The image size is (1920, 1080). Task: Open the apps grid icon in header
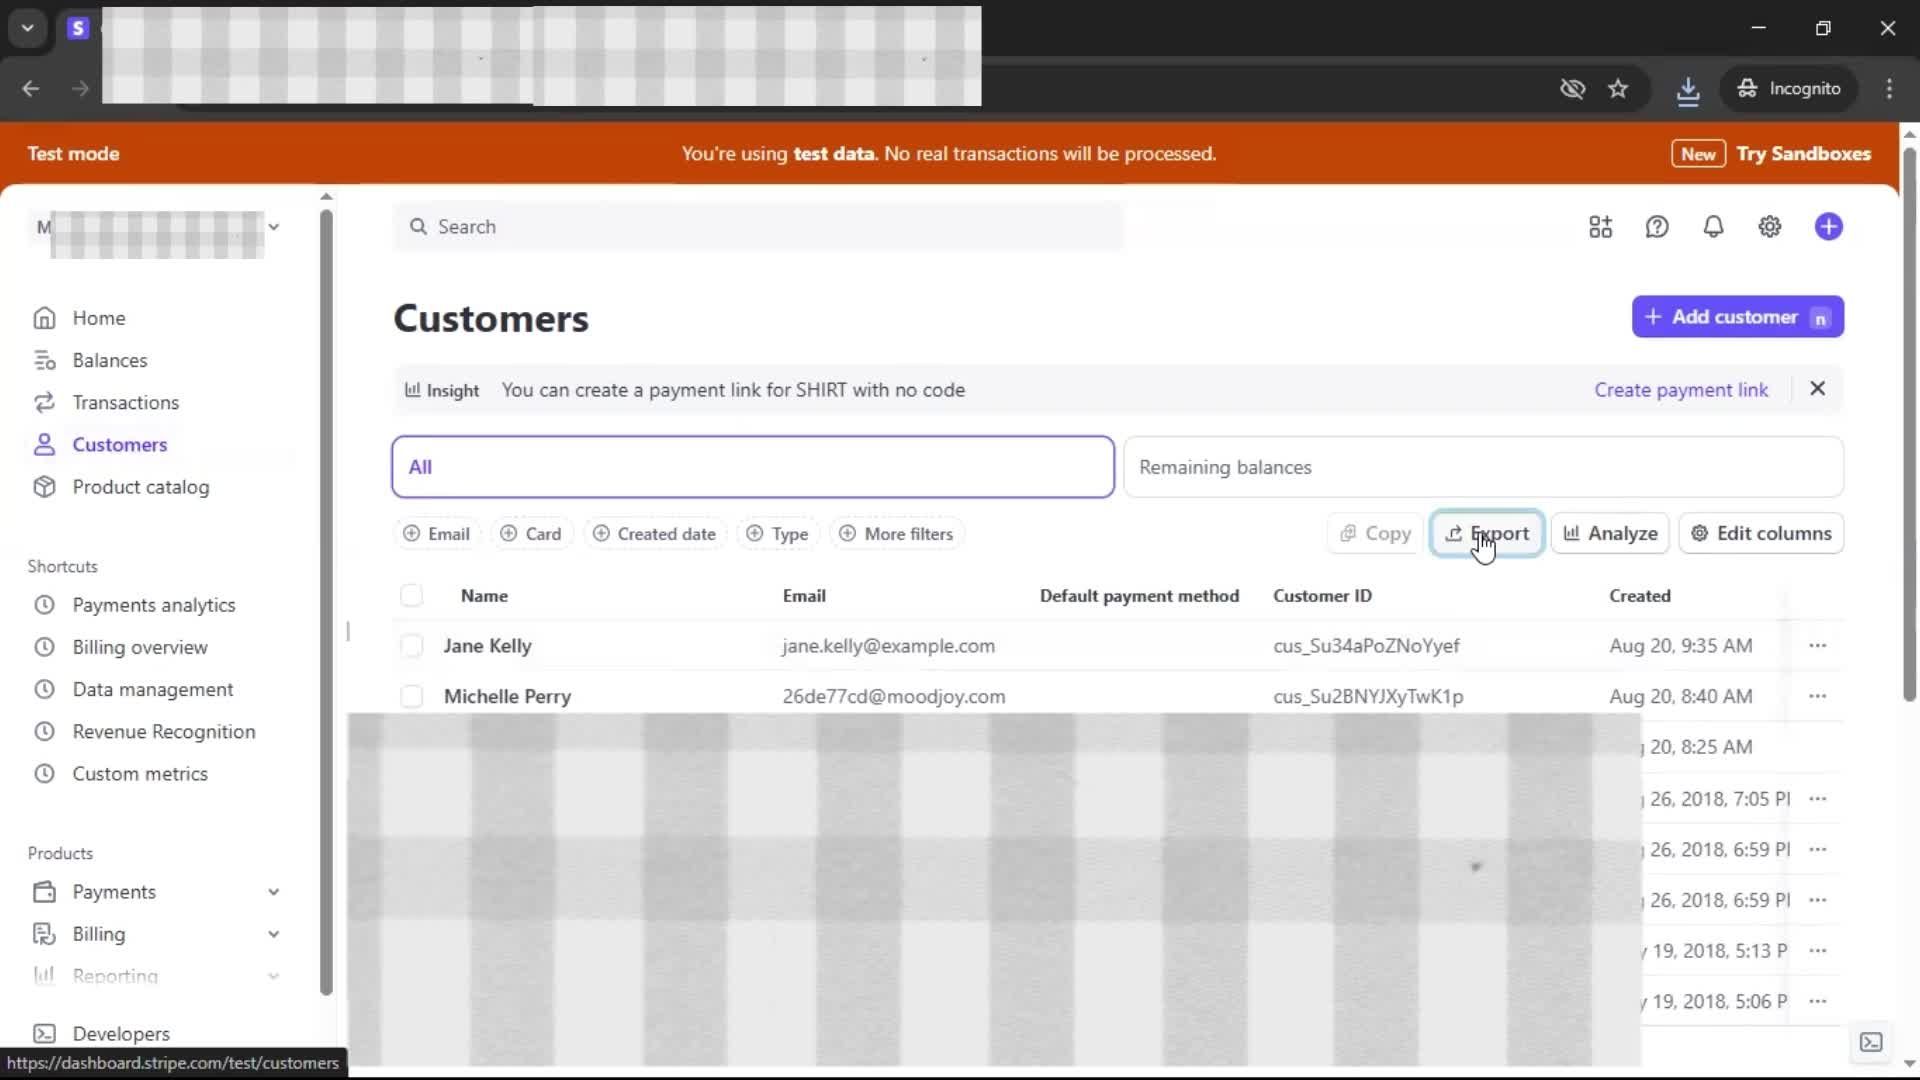[1600, 227]
